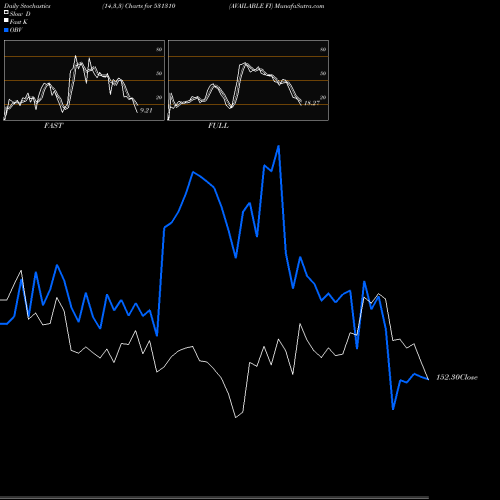This screenshot has height=500, width=500.
Task: Click the 80 level label in FULL chart
Action: 323,49
